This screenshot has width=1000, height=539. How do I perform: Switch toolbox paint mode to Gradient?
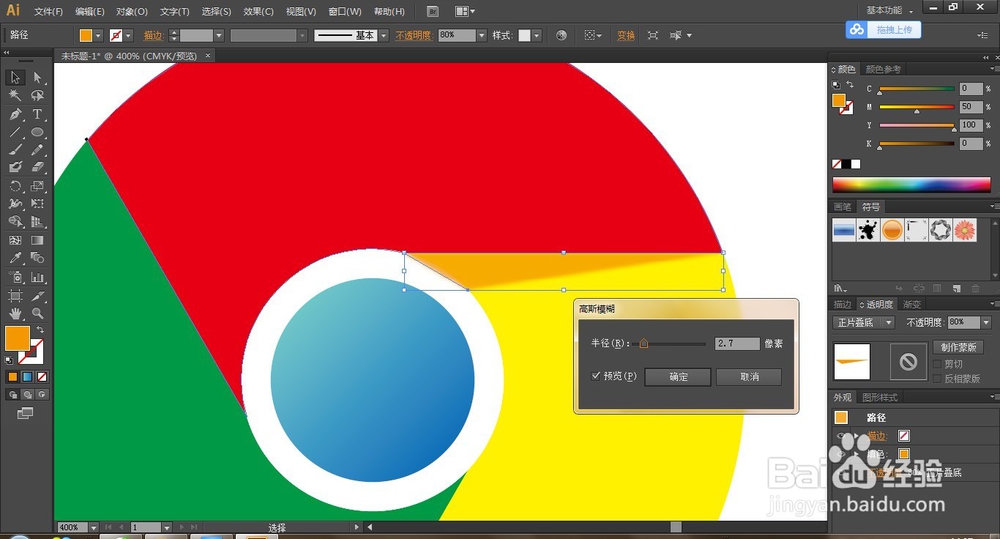(27, 377)
